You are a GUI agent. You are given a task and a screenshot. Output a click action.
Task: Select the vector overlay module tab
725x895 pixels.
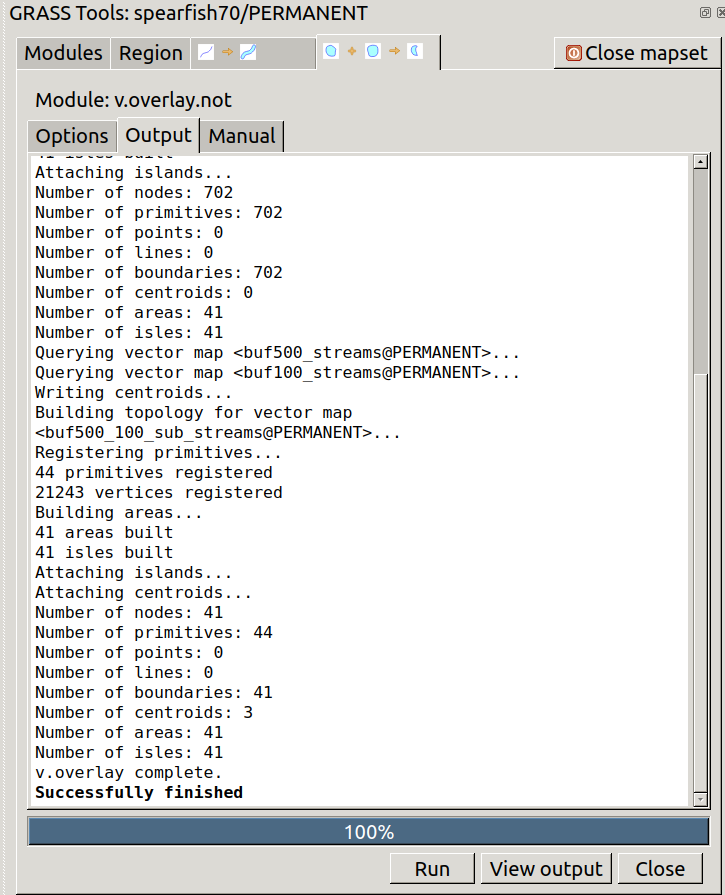pos(378,51)
